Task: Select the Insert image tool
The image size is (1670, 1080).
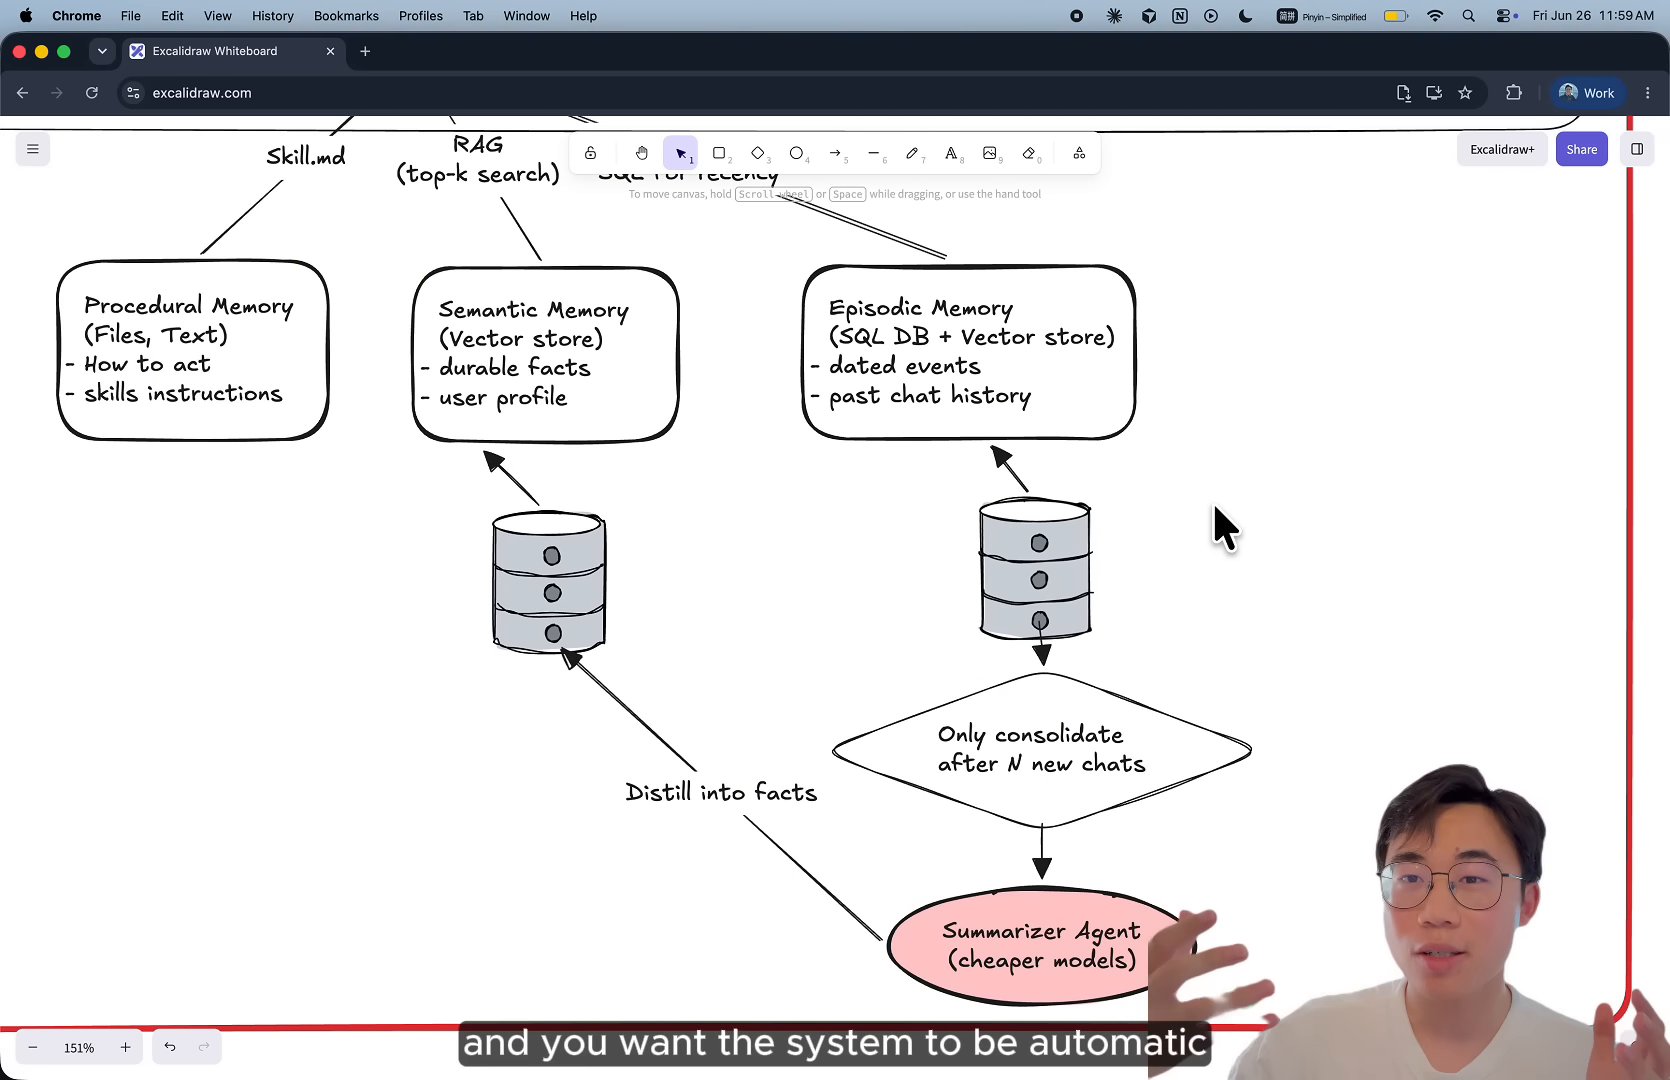Action: tap(990, 153)
